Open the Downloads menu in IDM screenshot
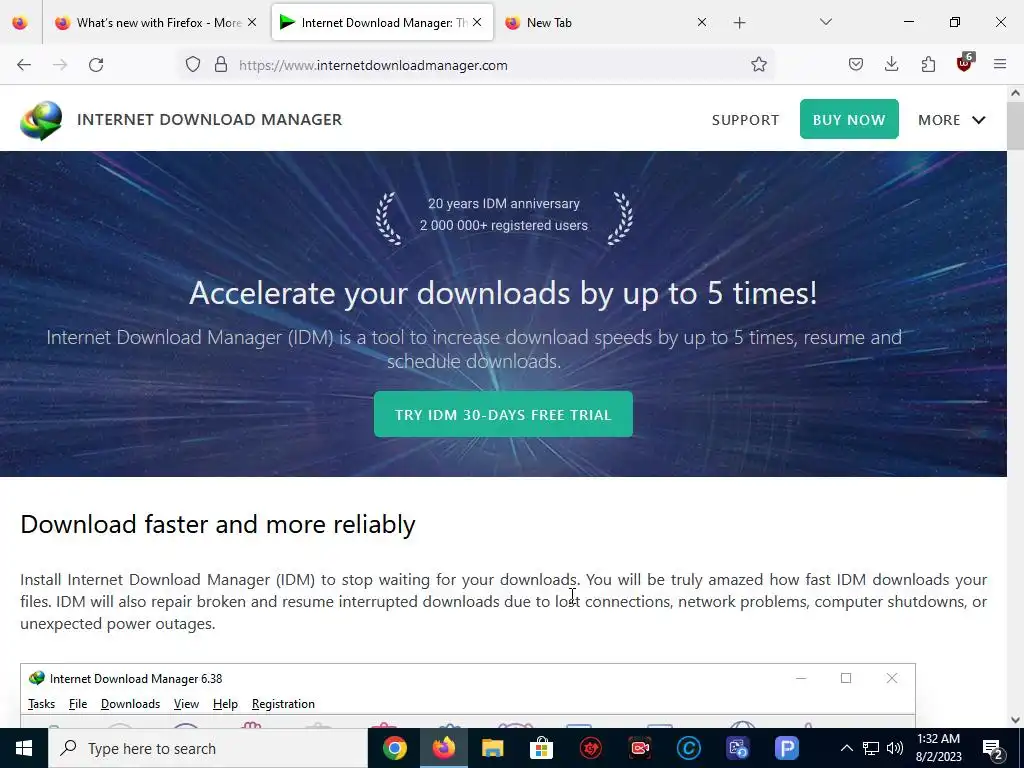 tap(131, 704)
